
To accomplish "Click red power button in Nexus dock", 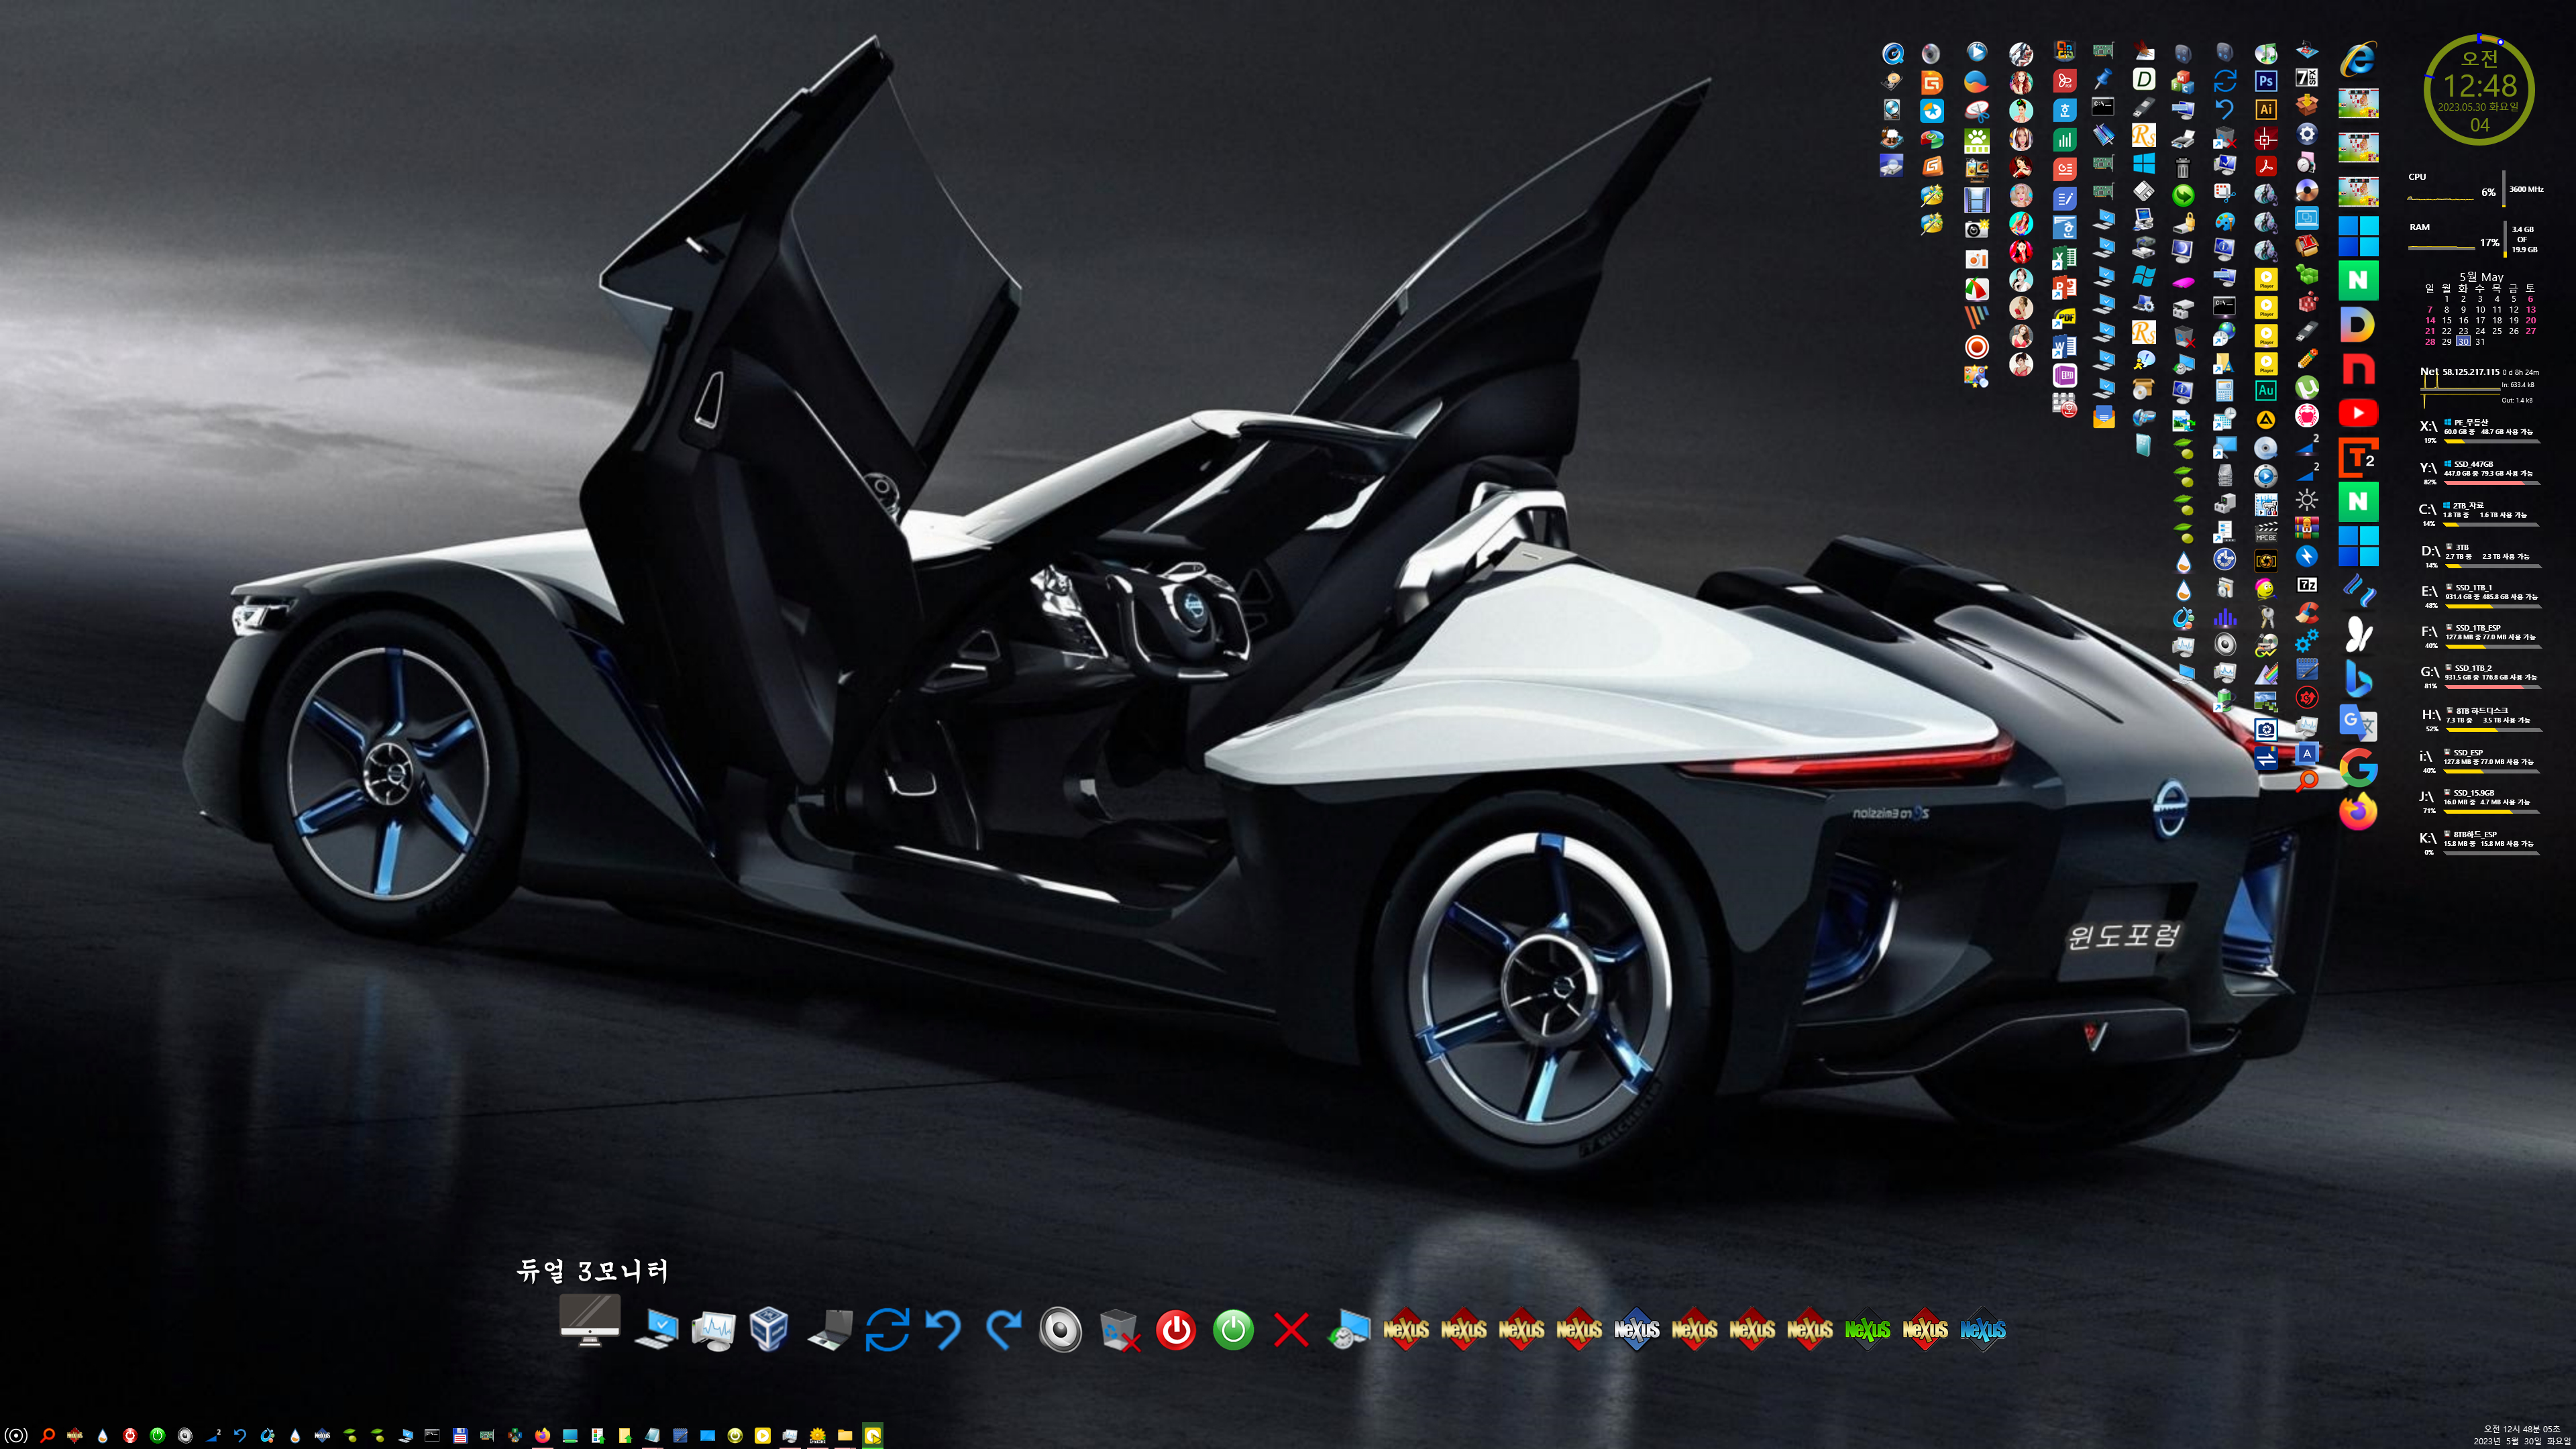I will pyautogui.click(x=1176, y=1331).
